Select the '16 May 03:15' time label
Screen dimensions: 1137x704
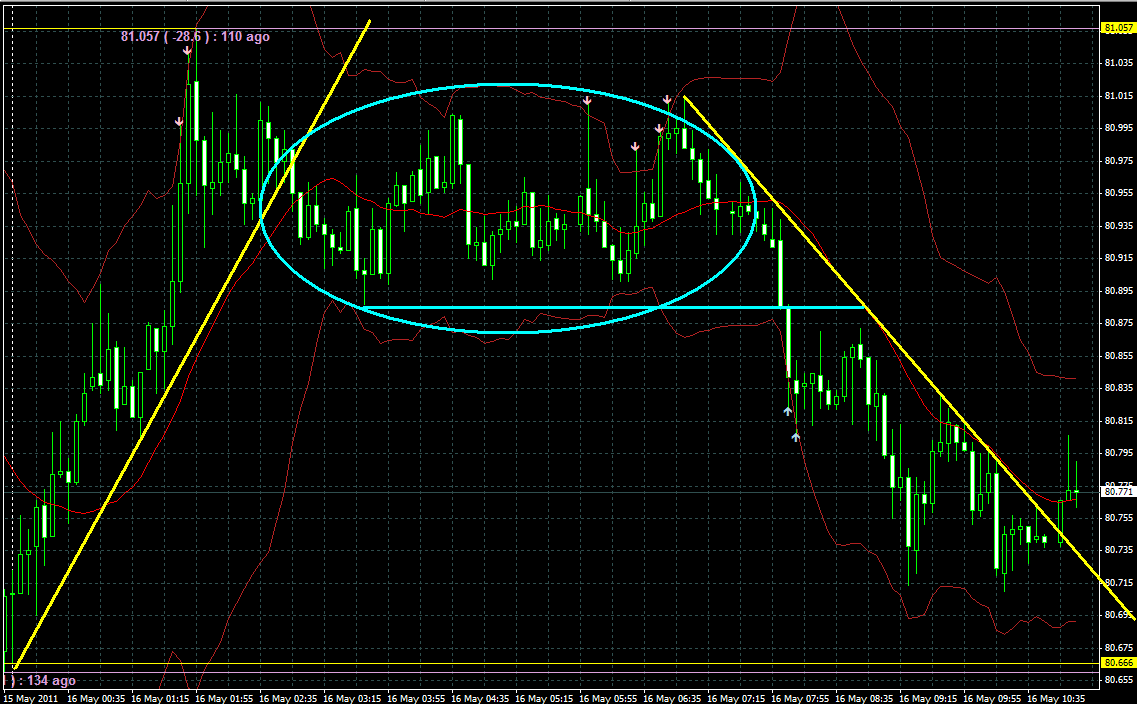[355, 698]
